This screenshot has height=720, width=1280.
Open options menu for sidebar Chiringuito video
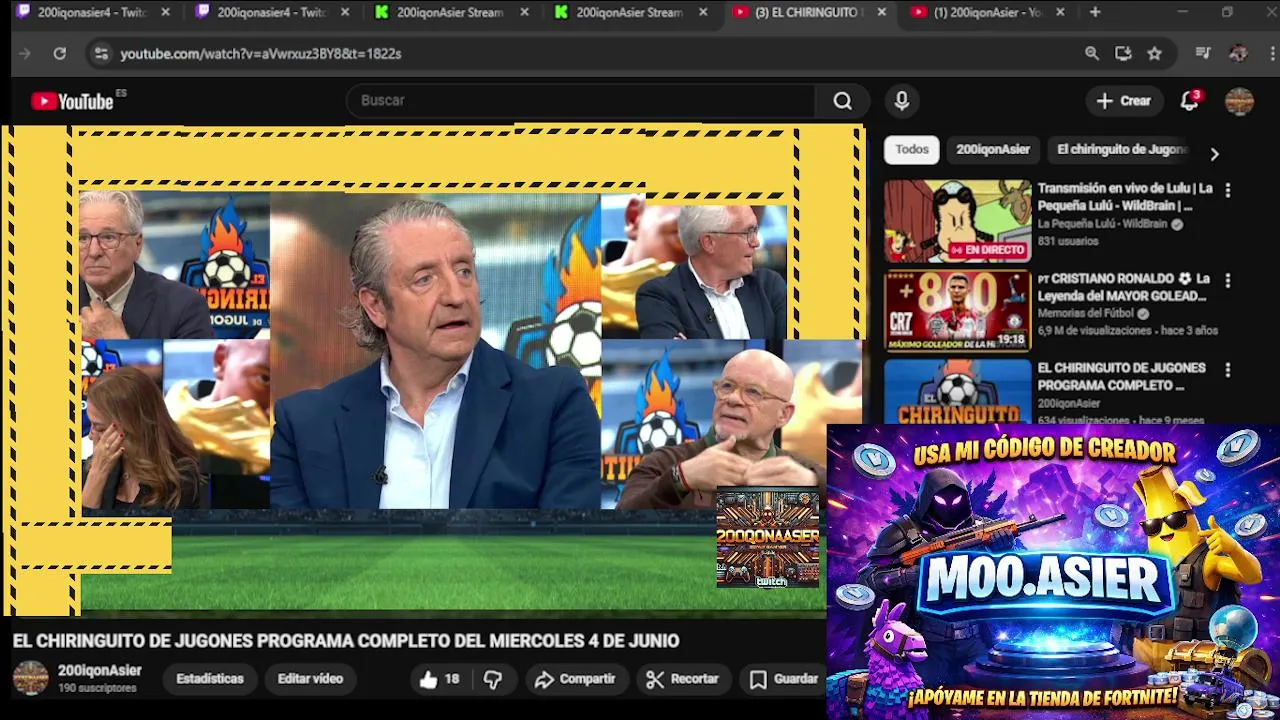click(x=1228, y=370)
